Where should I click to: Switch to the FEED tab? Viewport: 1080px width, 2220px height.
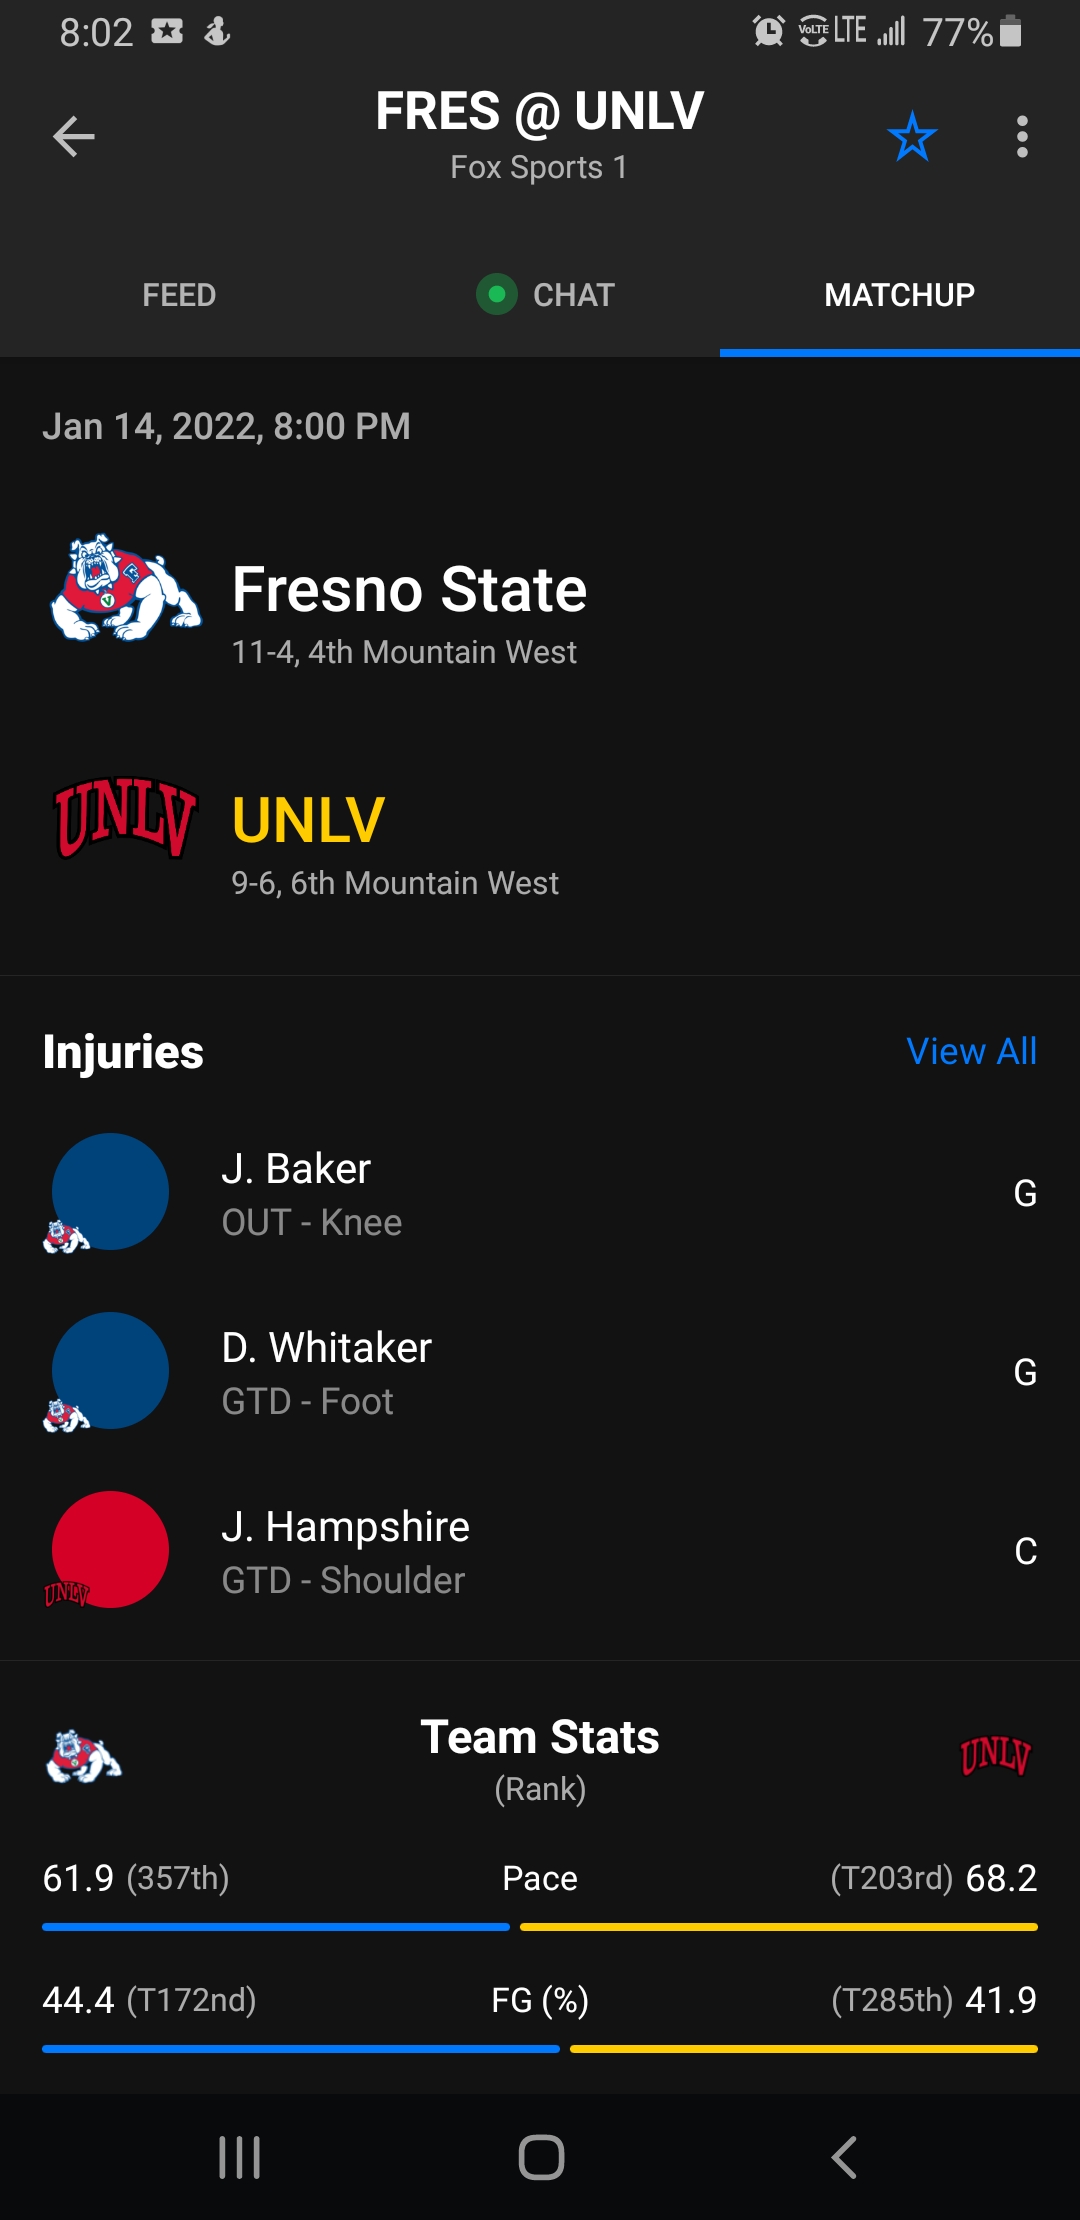tap(179, 295)
